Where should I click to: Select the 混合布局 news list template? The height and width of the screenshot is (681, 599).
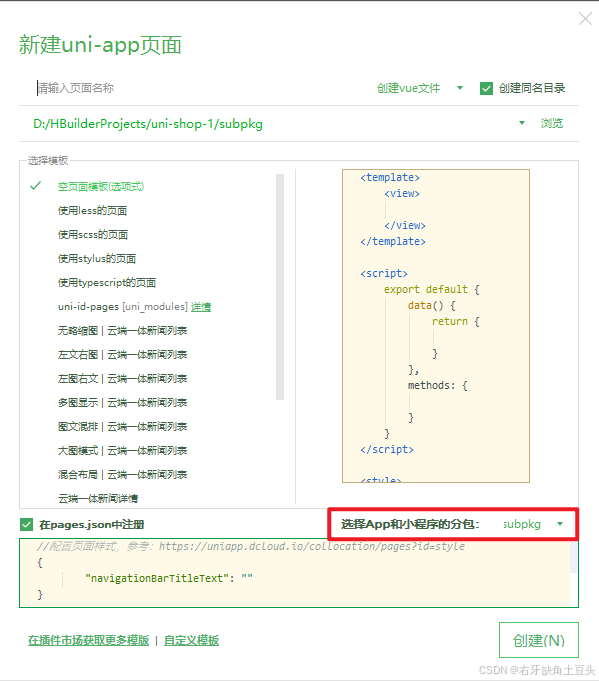click(122, 474)
